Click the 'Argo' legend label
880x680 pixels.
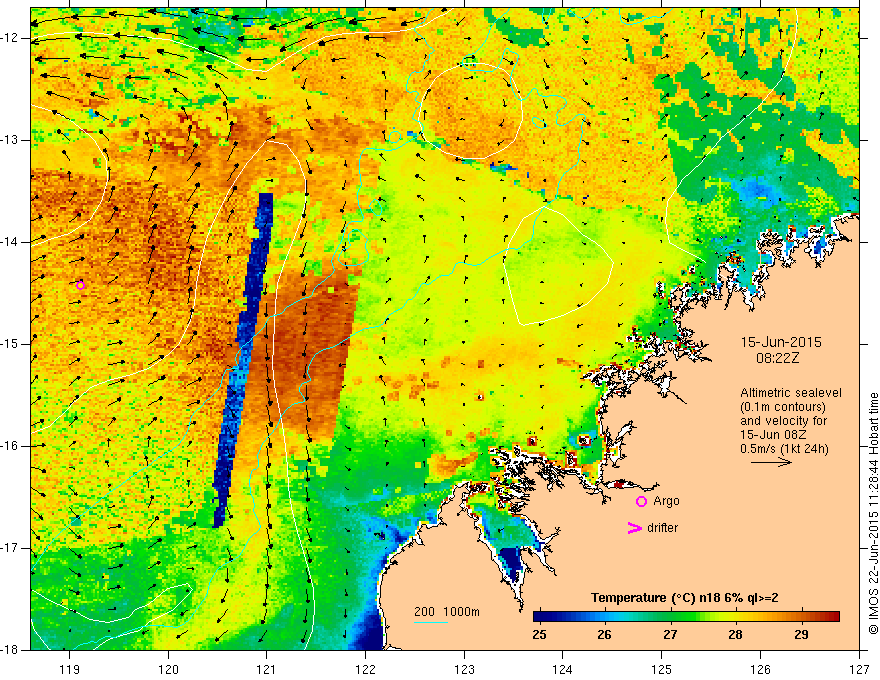tap(666, 501)
